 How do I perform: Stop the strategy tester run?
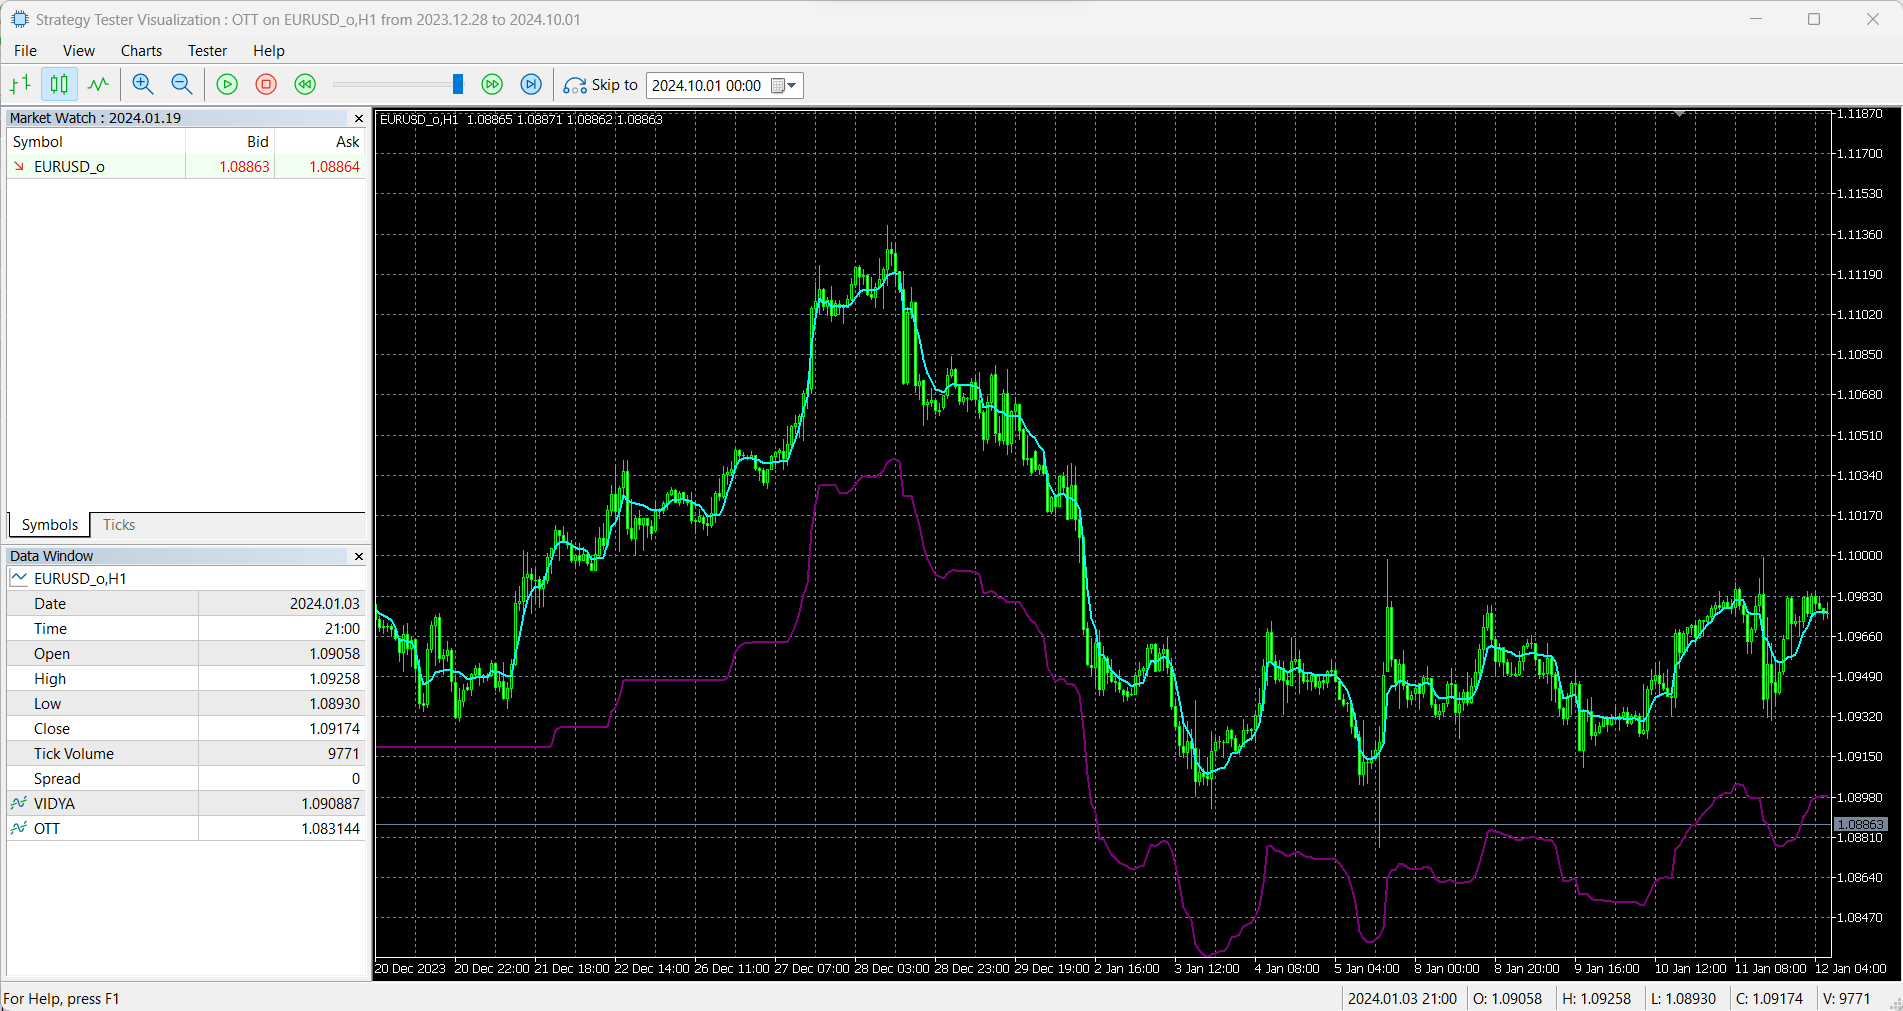(266, 85)
